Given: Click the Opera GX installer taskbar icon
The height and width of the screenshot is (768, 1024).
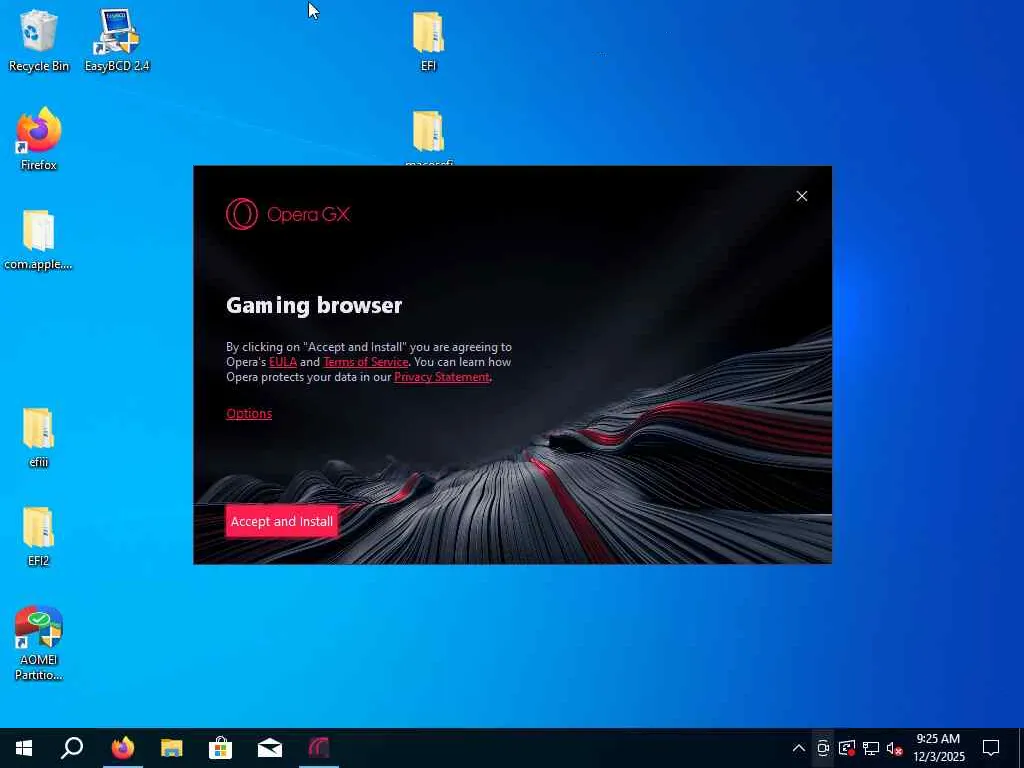Looking at the screenshot, I should (319, 748).
